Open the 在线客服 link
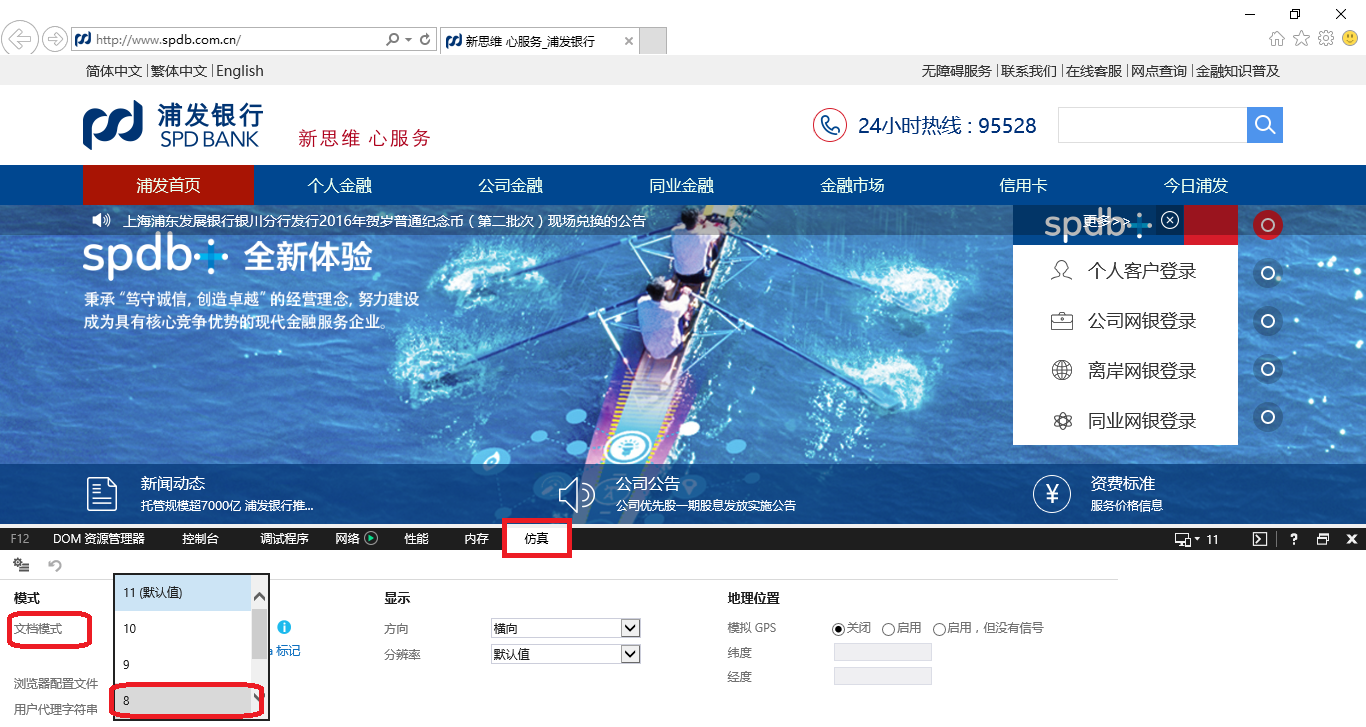 click(1094, 71)
